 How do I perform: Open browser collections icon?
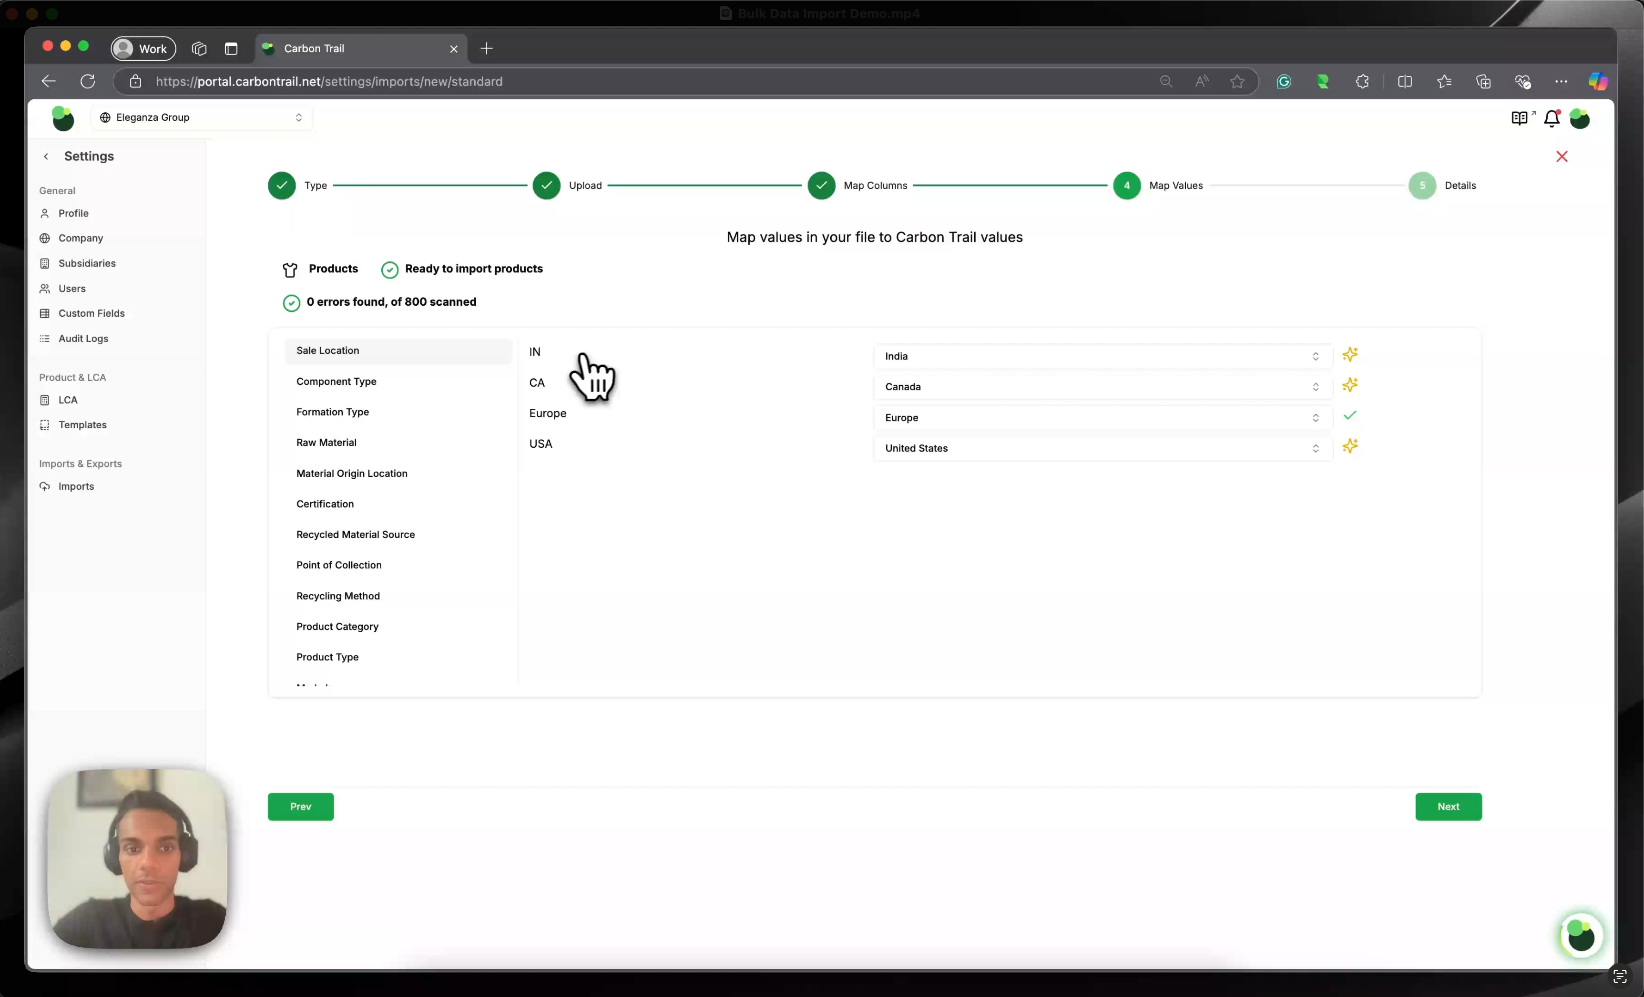(1483, 82)
